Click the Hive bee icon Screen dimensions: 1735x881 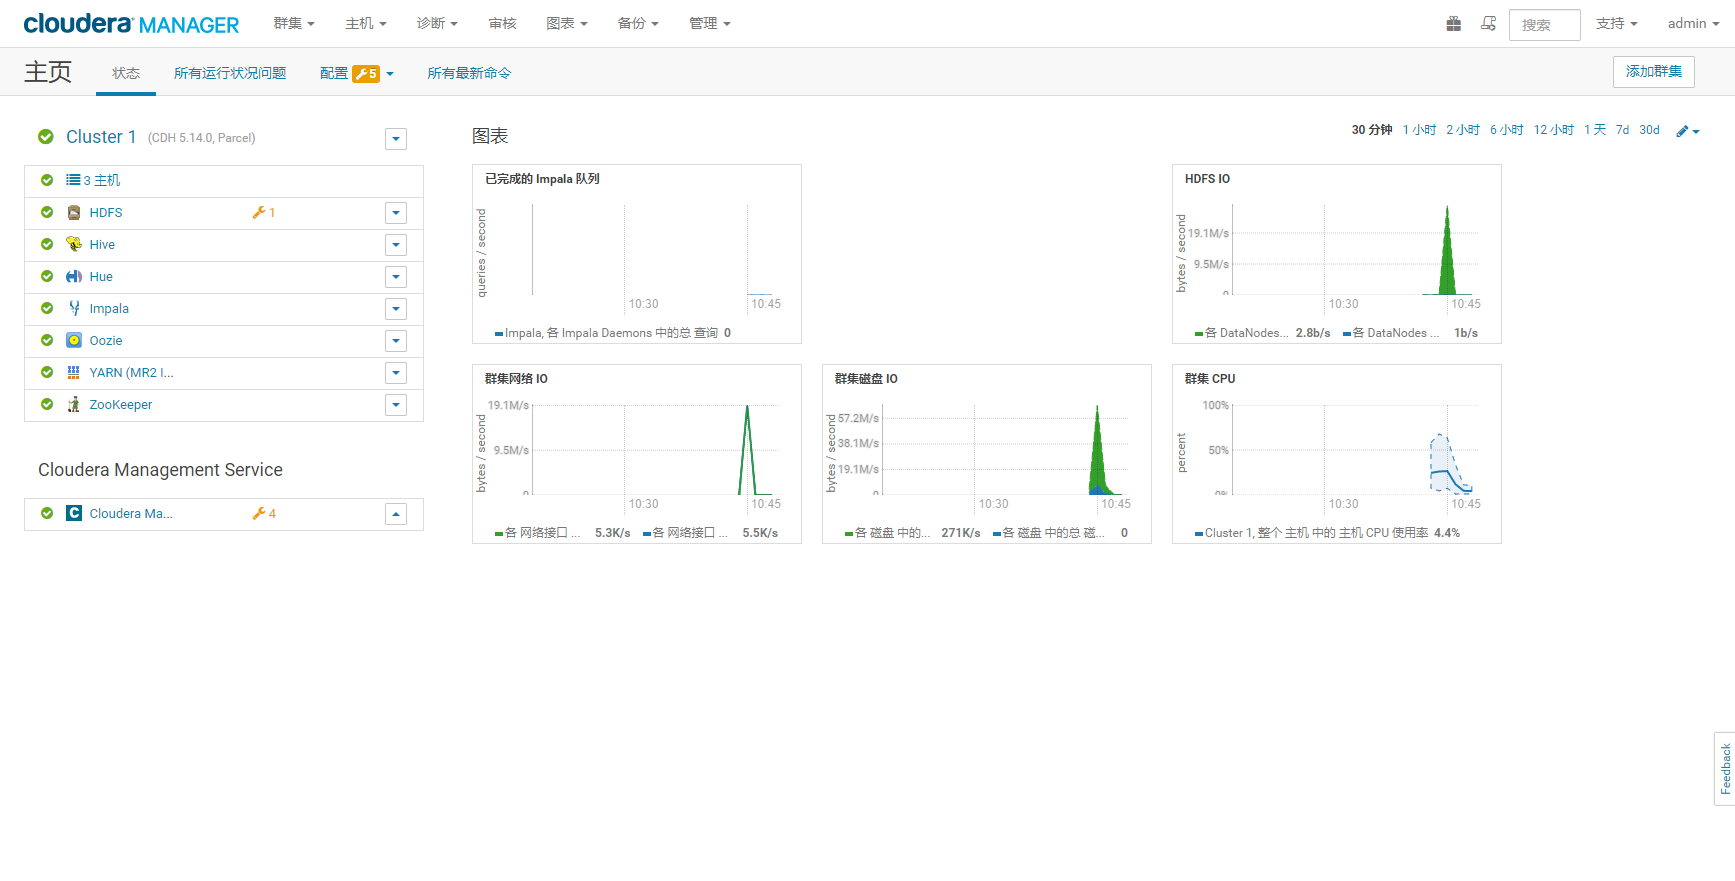coord(74,244)
